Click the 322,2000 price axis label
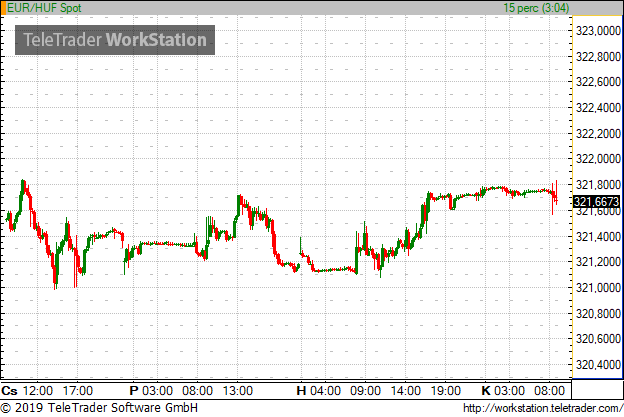624x417 pixels. 598,134
